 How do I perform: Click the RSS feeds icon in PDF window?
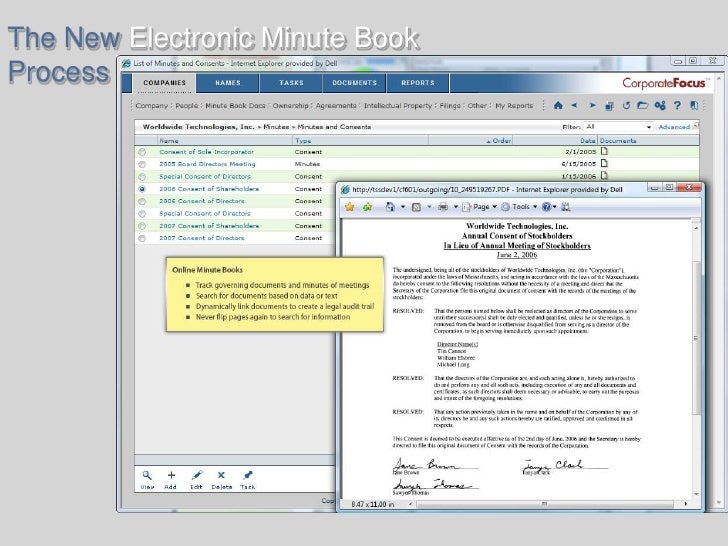coord(416,207)
